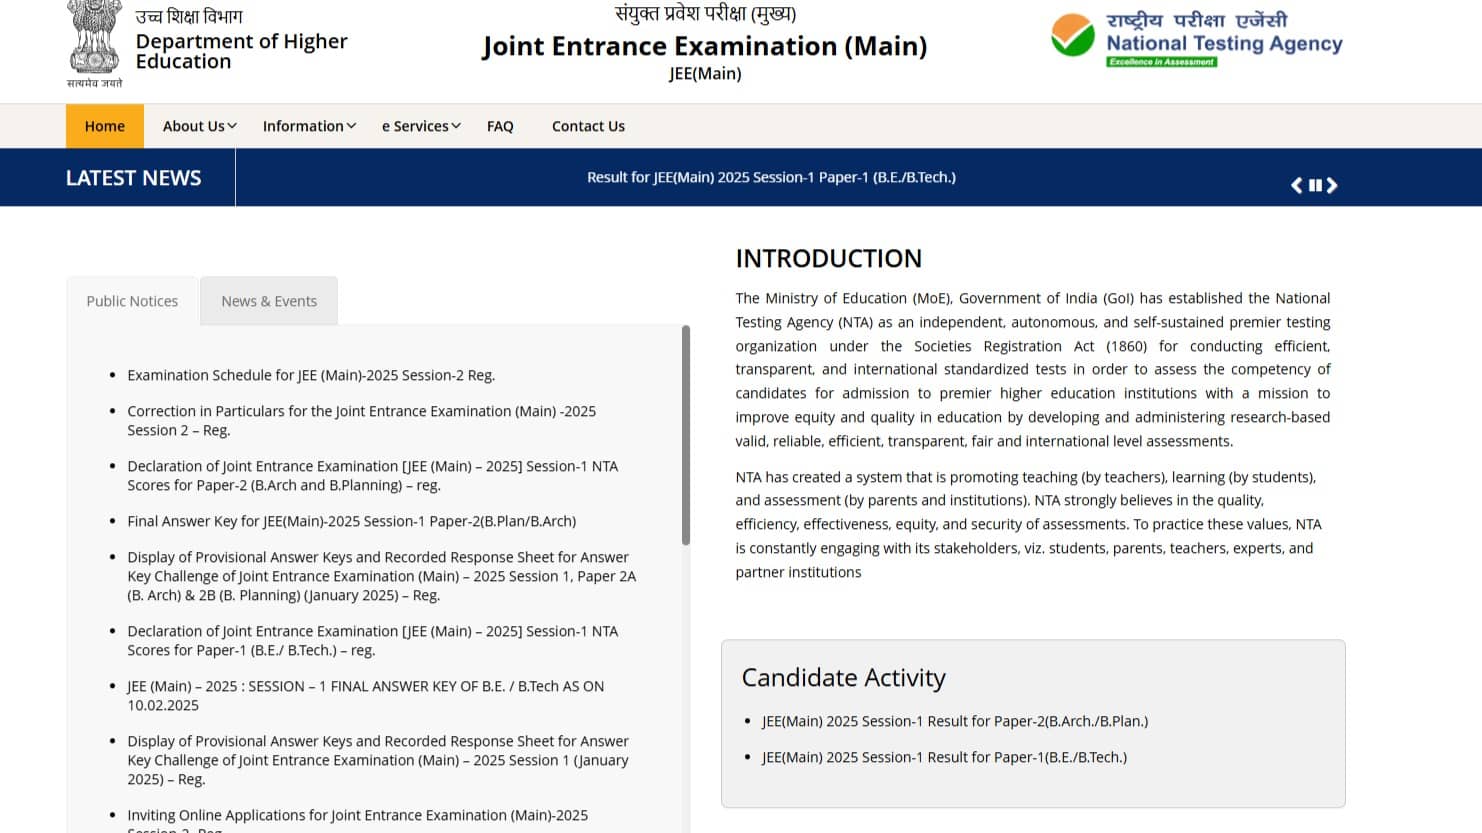Open the Examination Schedule for Session-2 notice
The height and width of the screenshot is (833, 1482).
(311, 375)
